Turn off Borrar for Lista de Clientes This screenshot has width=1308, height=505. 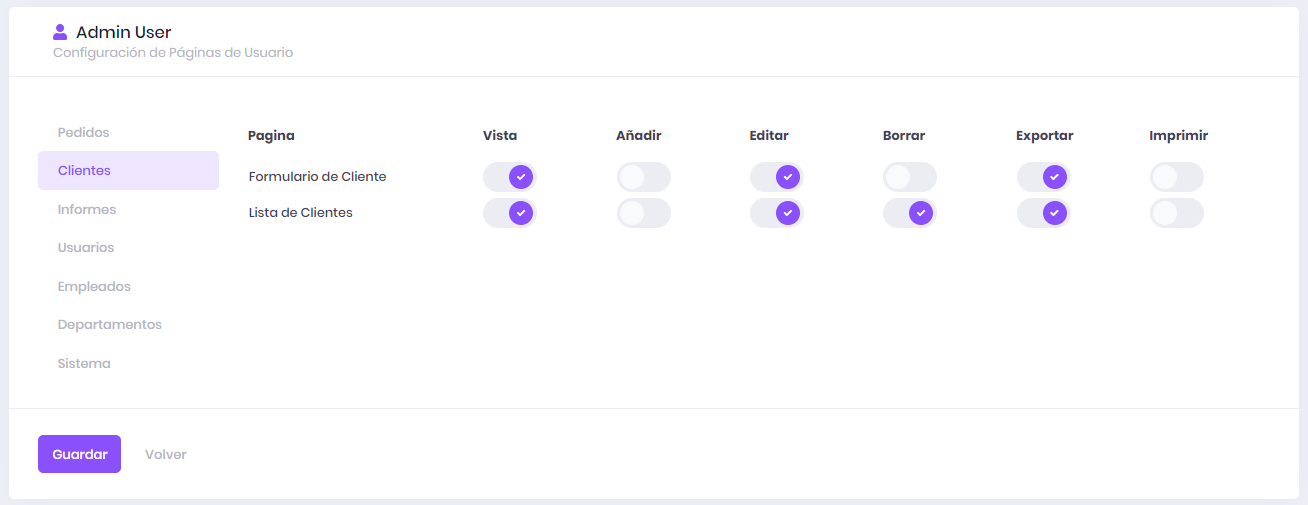point(909,213)
